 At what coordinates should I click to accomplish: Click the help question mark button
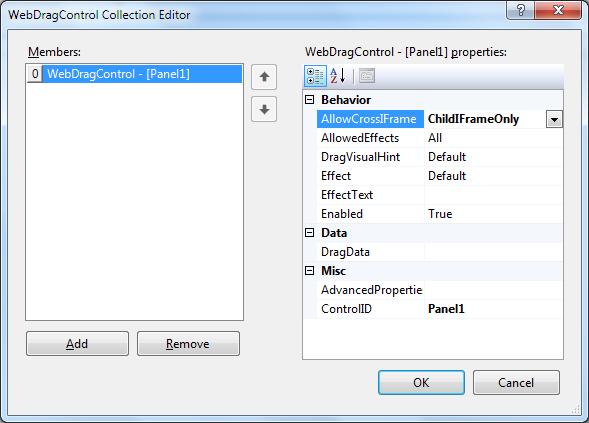tap(520, 10)
